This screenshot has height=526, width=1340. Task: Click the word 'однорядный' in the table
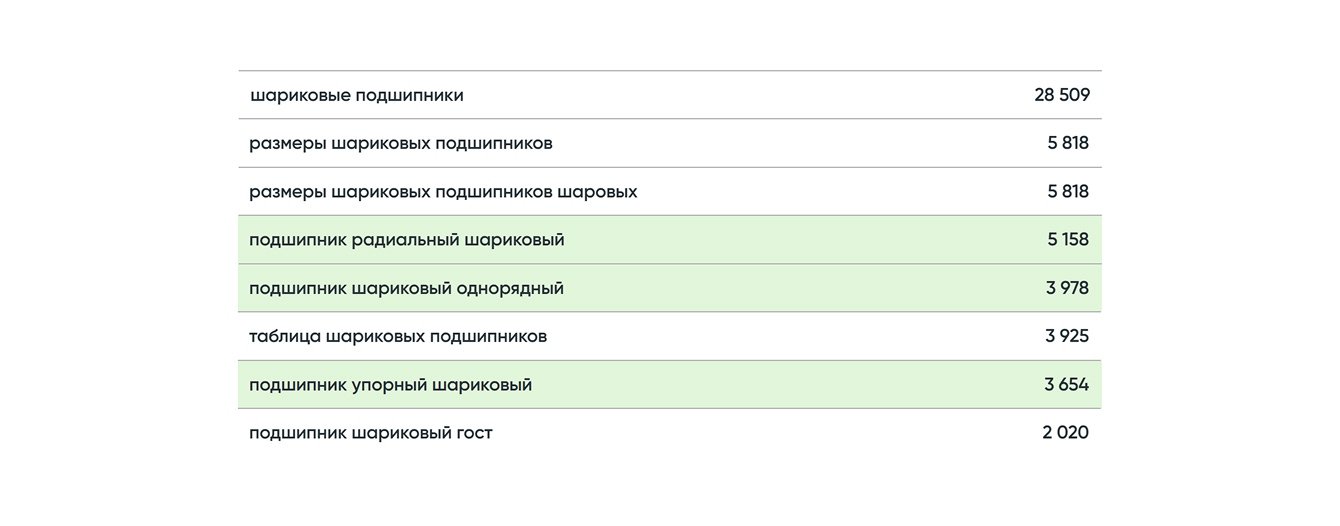tap(510, 289)
